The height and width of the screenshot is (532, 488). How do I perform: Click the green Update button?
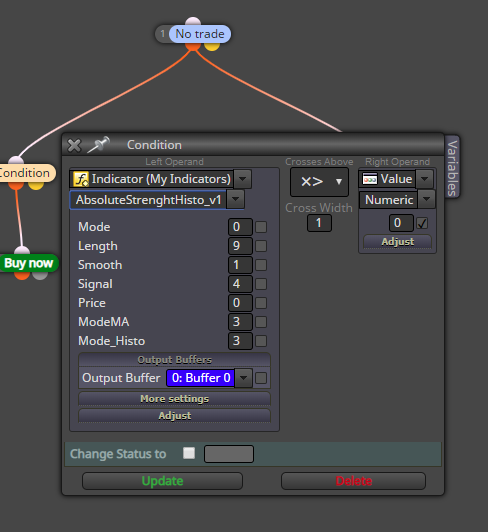click(162, 481)
